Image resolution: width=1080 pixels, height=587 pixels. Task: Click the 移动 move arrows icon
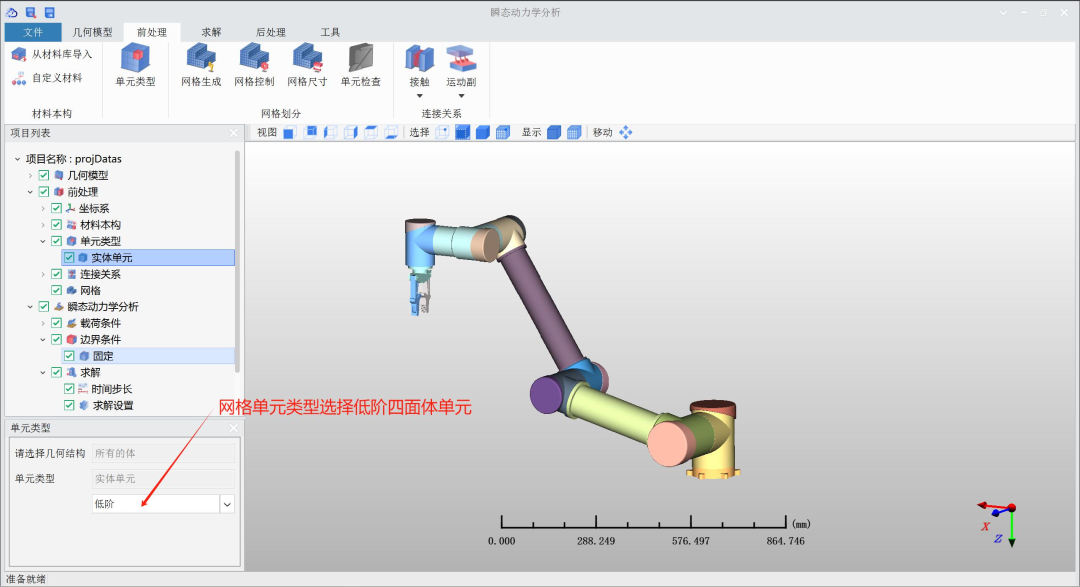pyautogui.click(x=625, y=132)
